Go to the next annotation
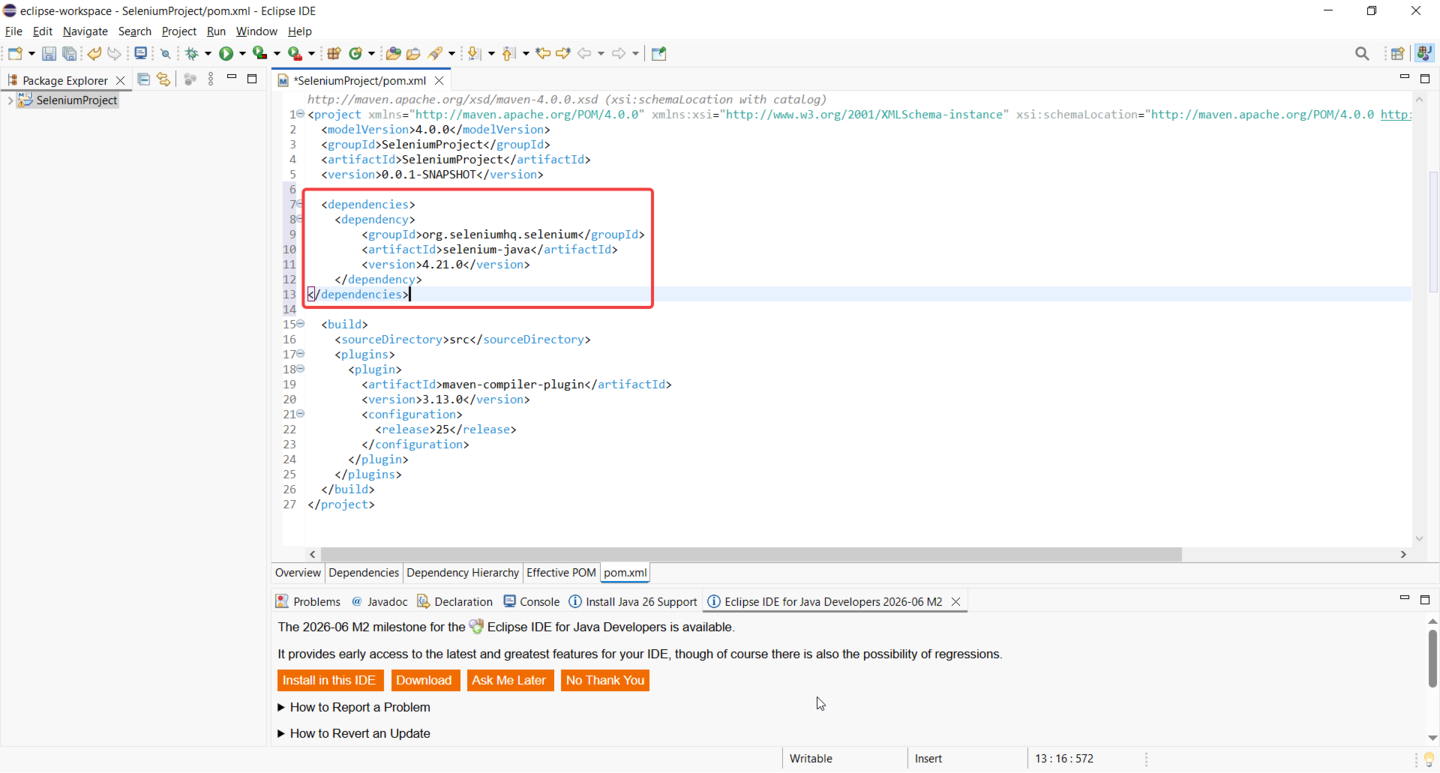 pyautogui.click(x=474, y=53)
